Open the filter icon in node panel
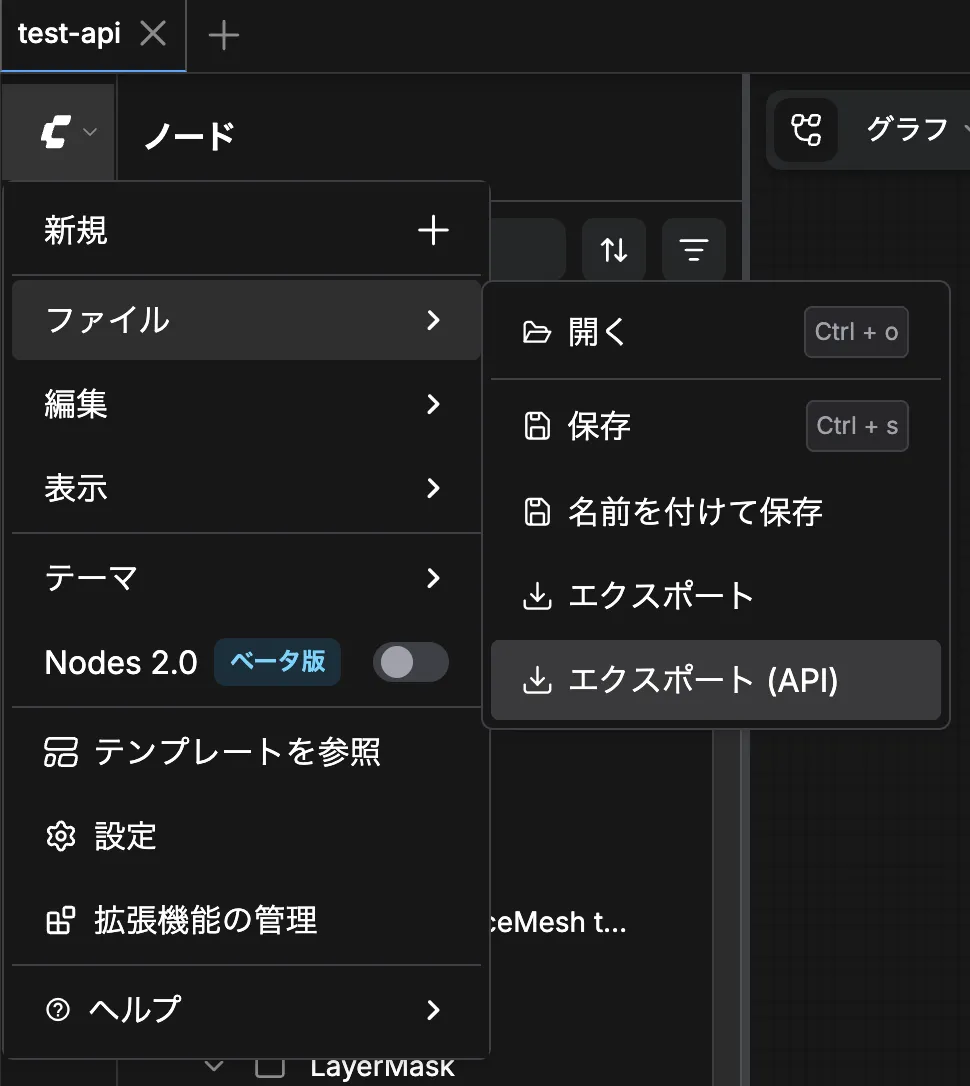 [694, 250]
